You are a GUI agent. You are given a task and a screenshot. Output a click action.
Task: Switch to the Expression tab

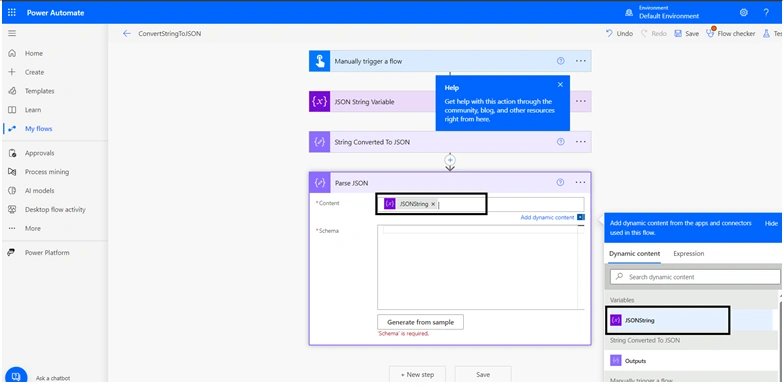689,254
